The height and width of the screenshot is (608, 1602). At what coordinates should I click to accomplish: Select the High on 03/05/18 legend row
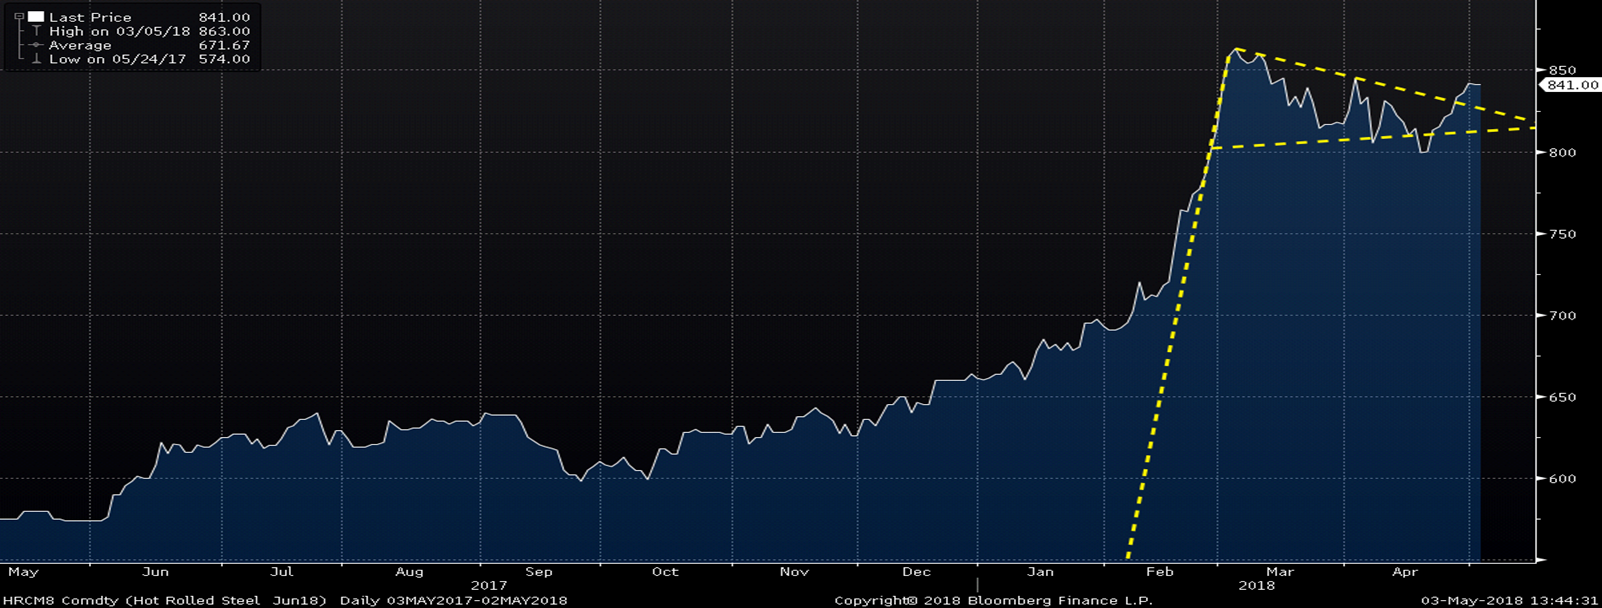tap(120, 31)
